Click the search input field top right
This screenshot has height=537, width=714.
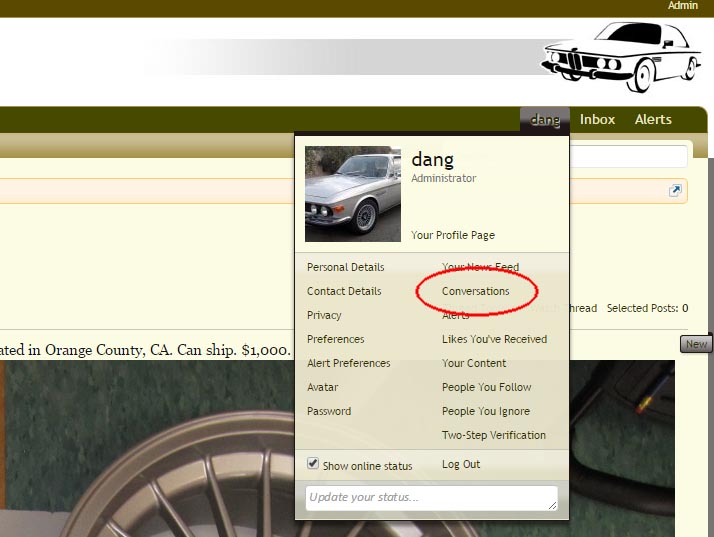tap(628, 157)
